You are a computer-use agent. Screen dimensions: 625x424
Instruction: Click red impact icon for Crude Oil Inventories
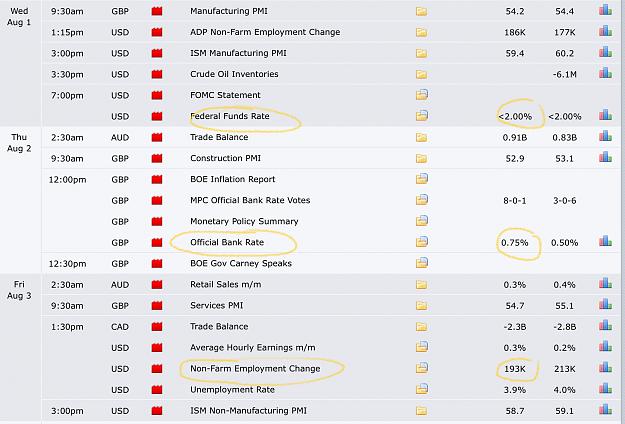(x=157, y=74)
